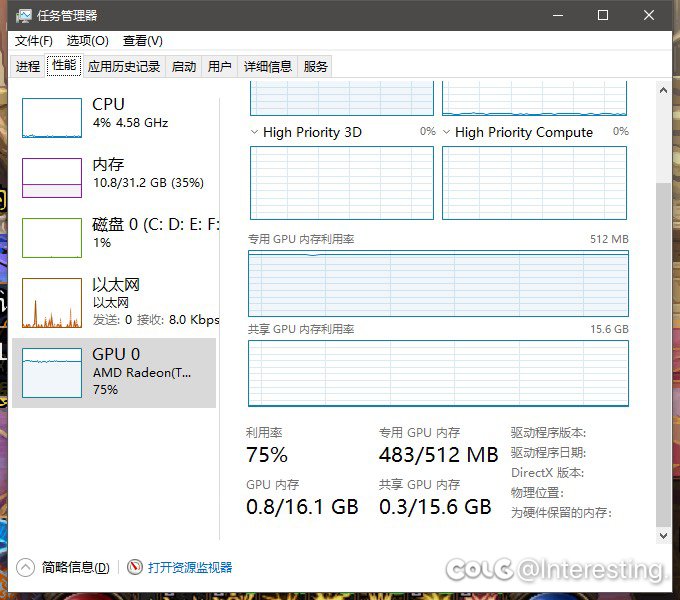Viewport: 680px width, 600px height.
Task: Open 打开资源监视器 link
Action: pyautogui.click(x=190, y=567)
